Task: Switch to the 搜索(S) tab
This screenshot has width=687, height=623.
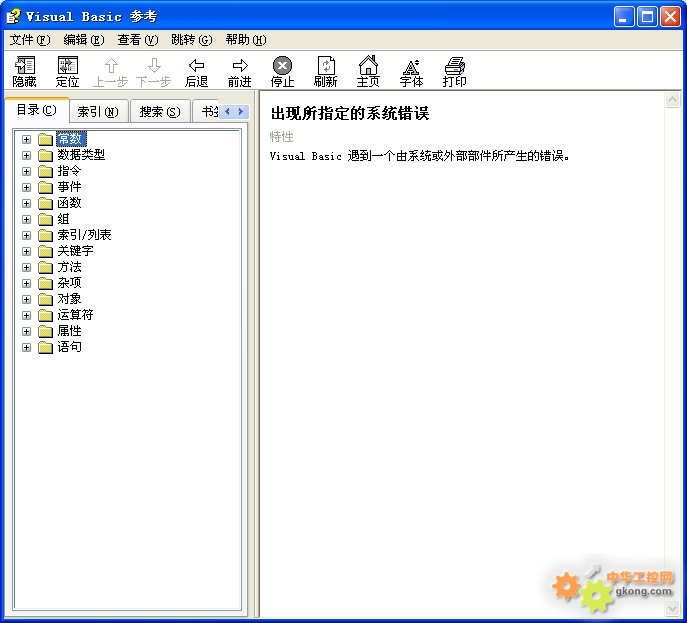Action: [x=160, y=112]
